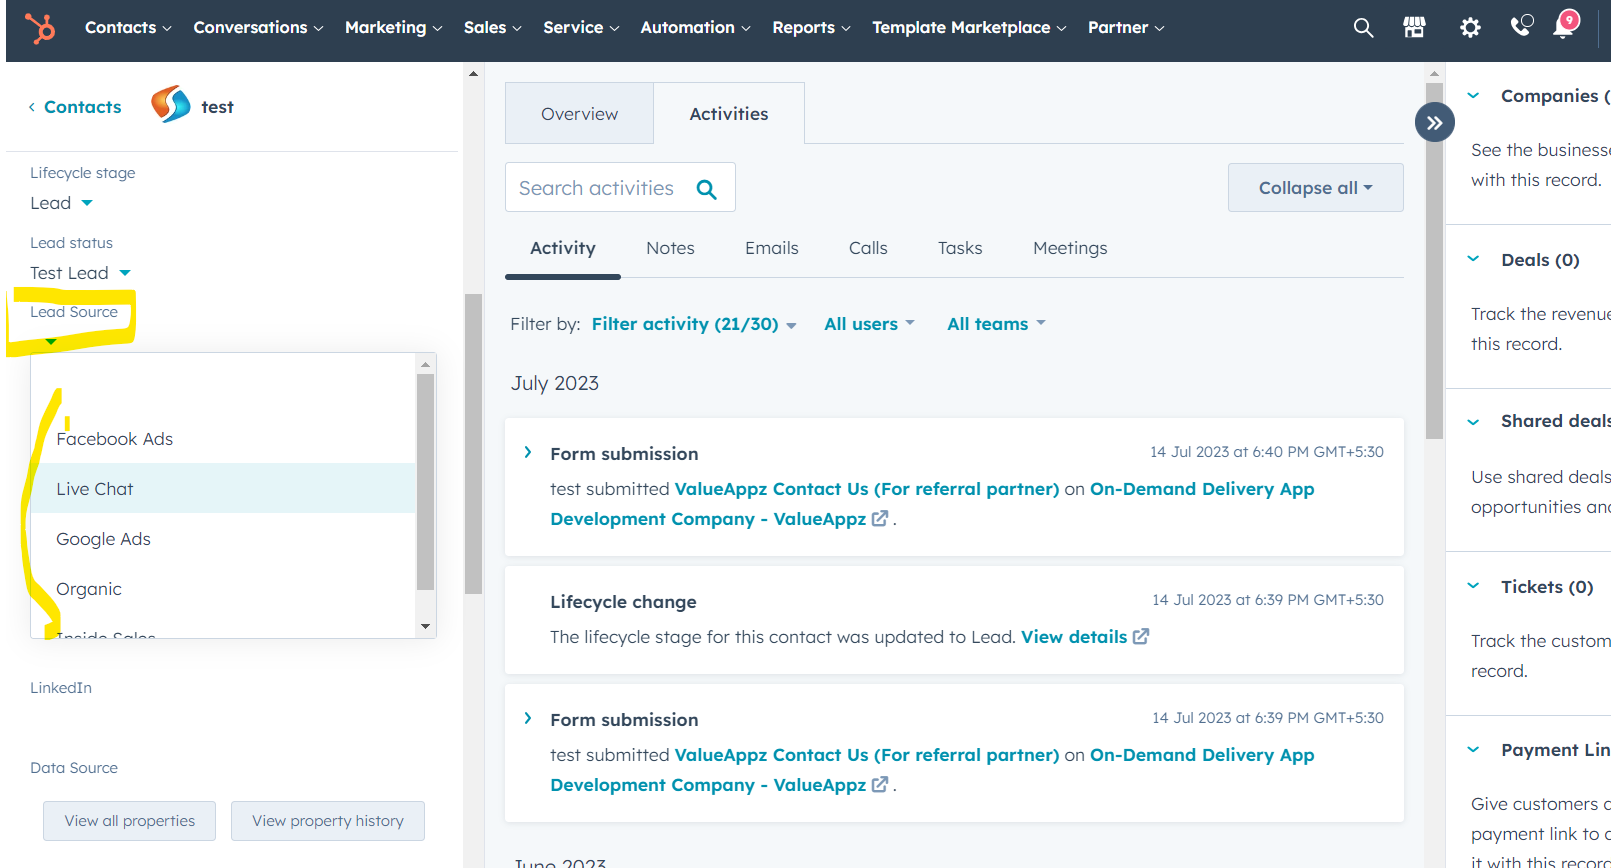
Task: Open the notifications bell
Action: click(x=1565, y=25)
